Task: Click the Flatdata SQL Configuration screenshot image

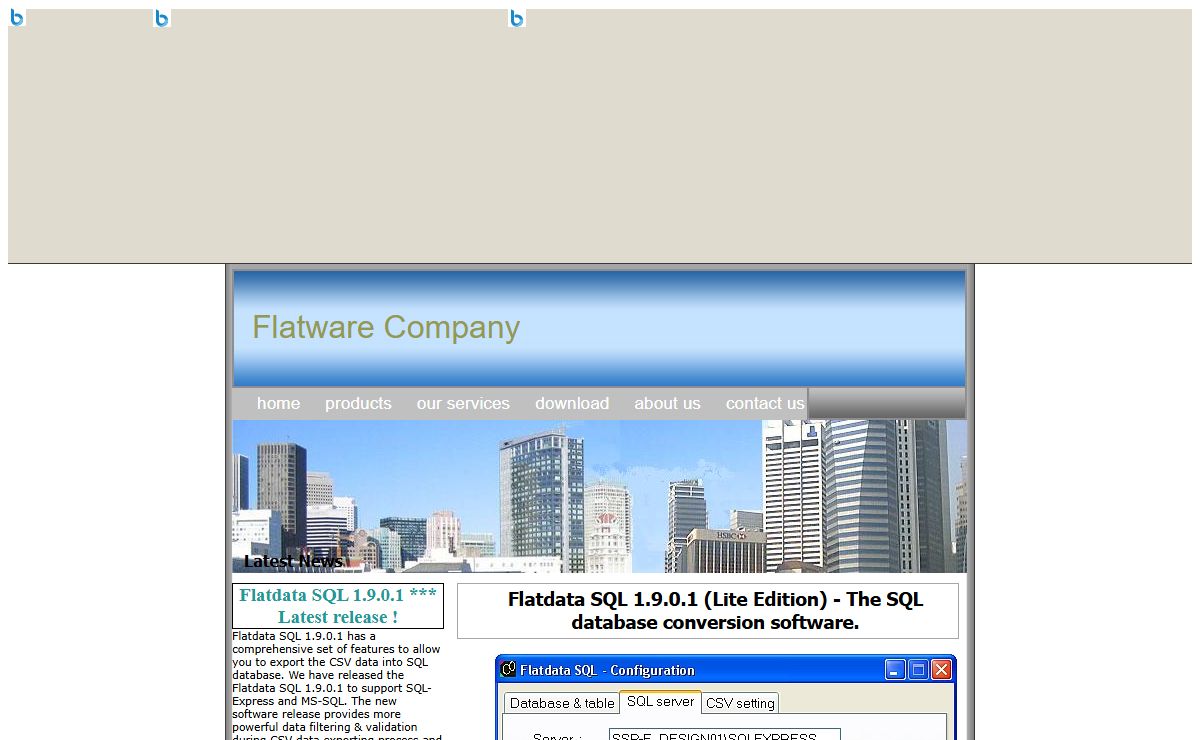Action: 726,698
